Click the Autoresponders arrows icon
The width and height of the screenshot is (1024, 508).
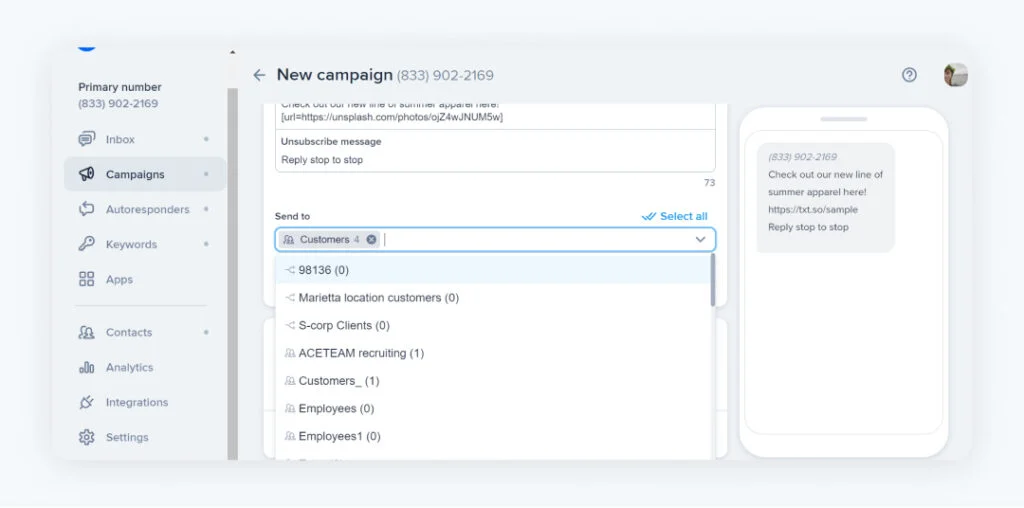point(87,209)
